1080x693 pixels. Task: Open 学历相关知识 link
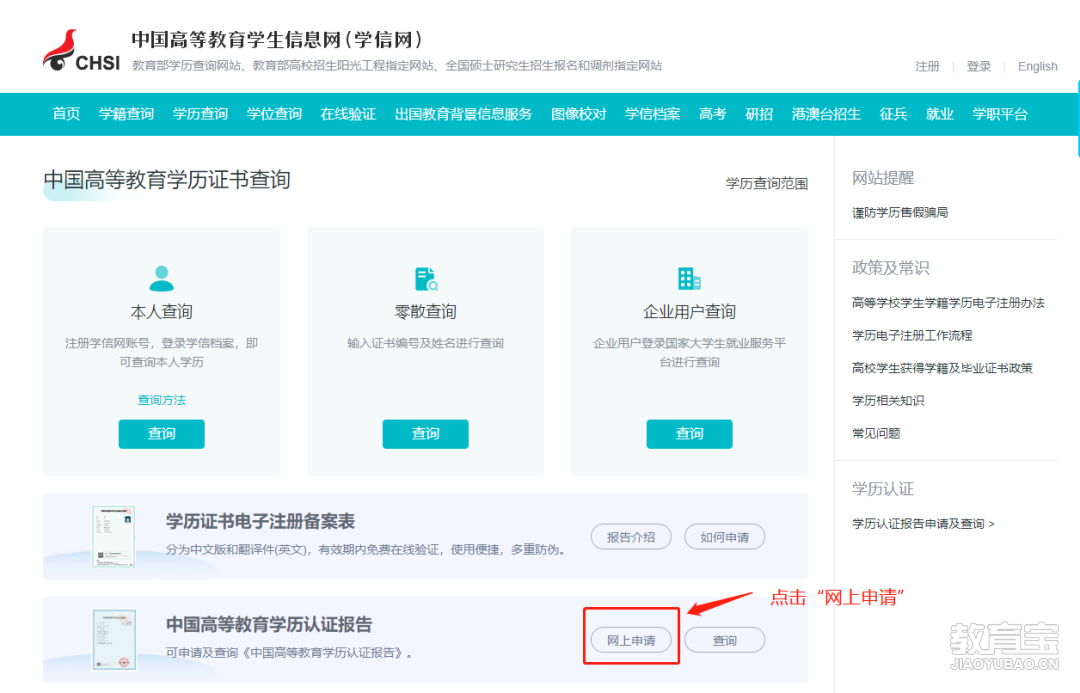pyautogui.click(x=888, y=400)
